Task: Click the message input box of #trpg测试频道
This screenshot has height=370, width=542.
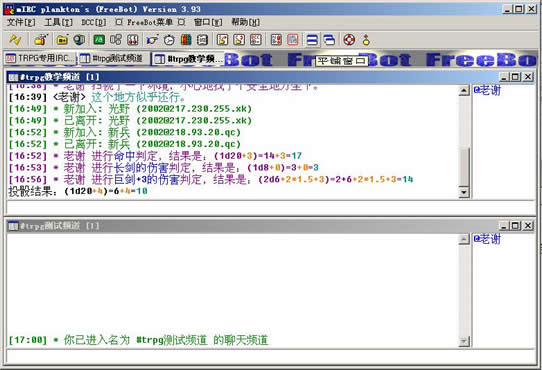Action: pos(271,356)
